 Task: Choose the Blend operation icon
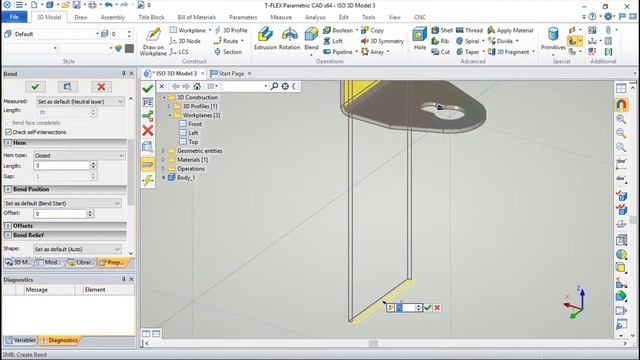coord(311,39)
